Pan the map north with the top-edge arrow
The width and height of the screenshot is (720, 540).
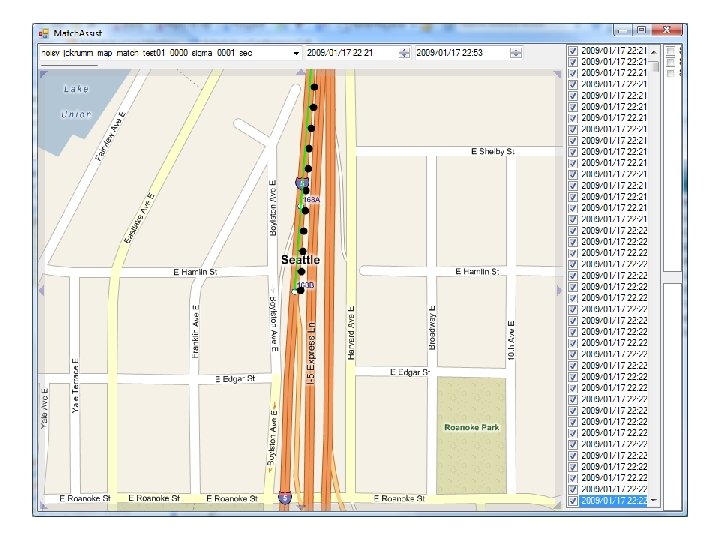pyautogui.click(x=300, y=72)
